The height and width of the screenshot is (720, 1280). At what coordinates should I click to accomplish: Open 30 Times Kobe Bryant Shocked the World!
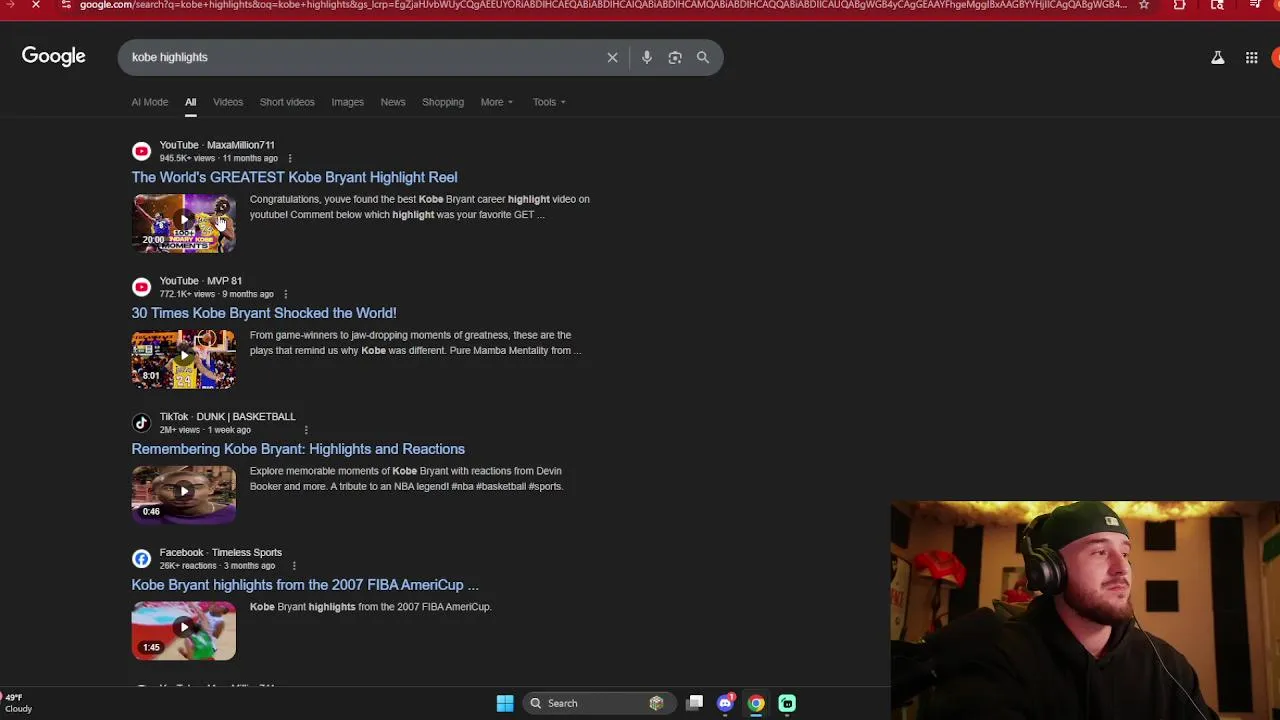pos(264,313)
